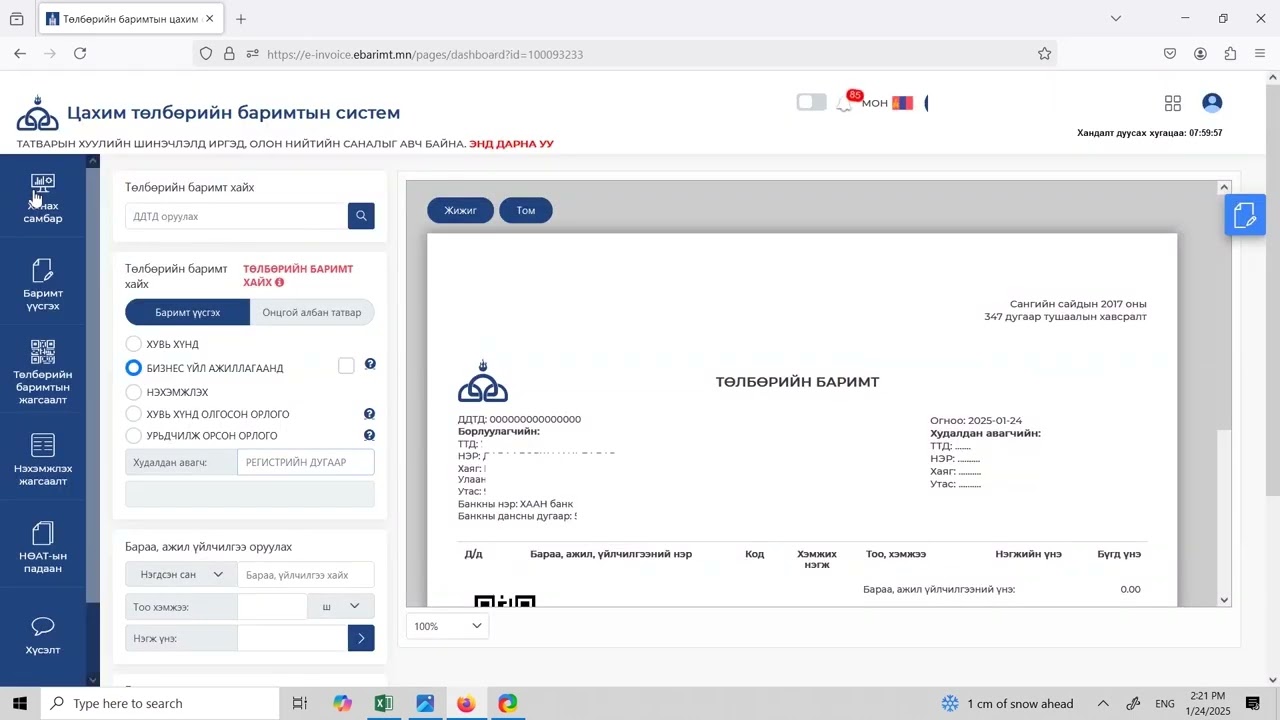
Task: Click the floating blue note edit icon
Action: [1245, 215]
